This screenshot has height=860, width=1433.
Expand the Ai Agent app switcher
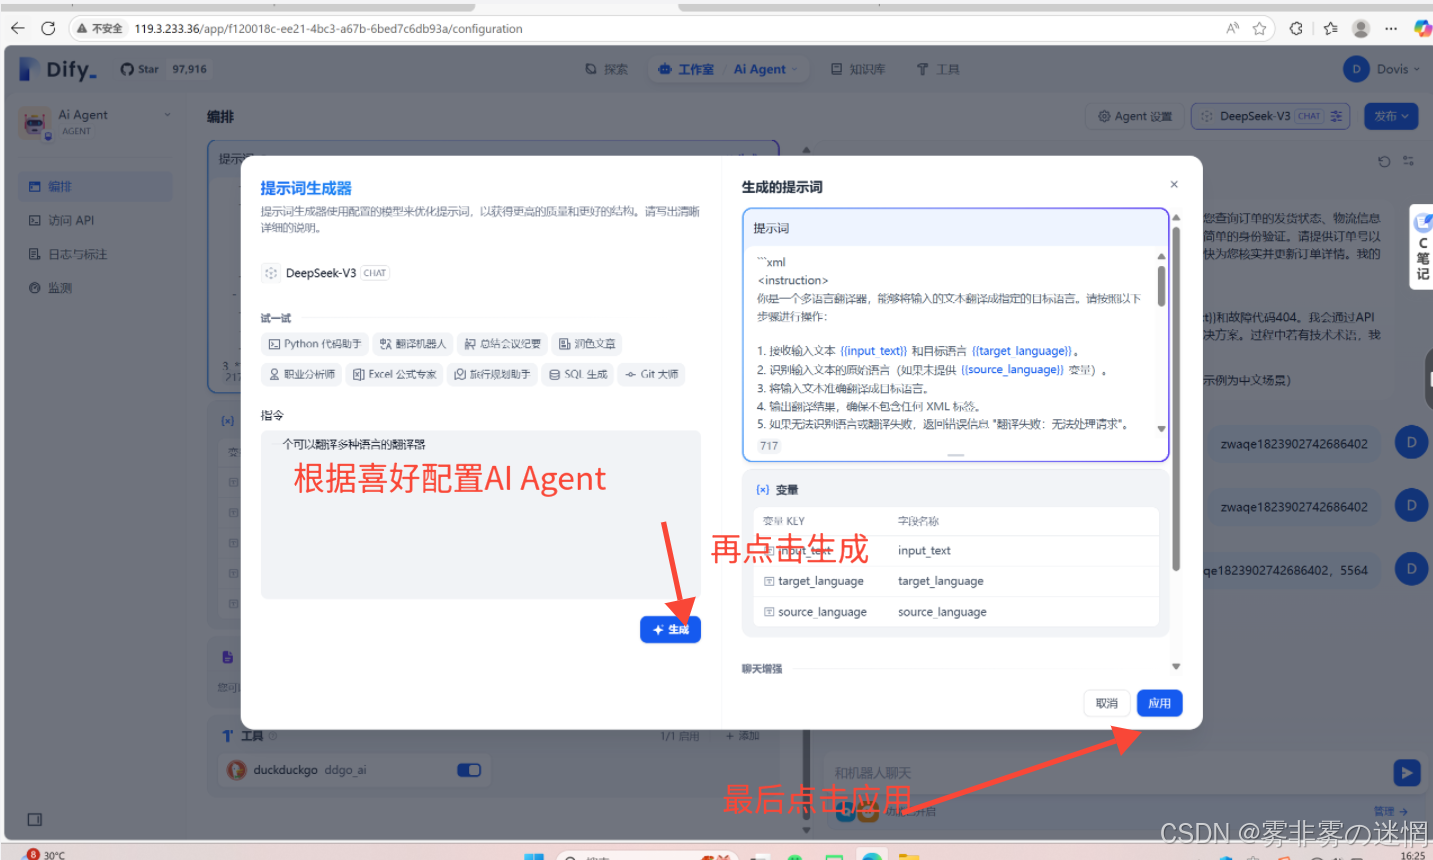coord(95,122)
